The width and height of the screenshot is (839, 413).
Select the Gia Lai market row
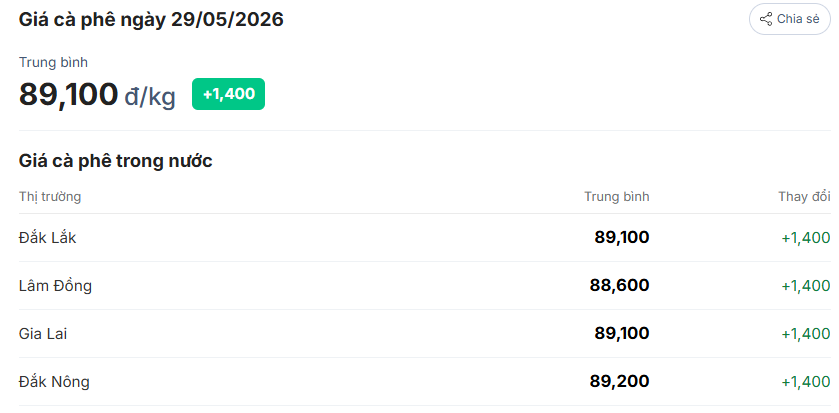tap(425, 334)
